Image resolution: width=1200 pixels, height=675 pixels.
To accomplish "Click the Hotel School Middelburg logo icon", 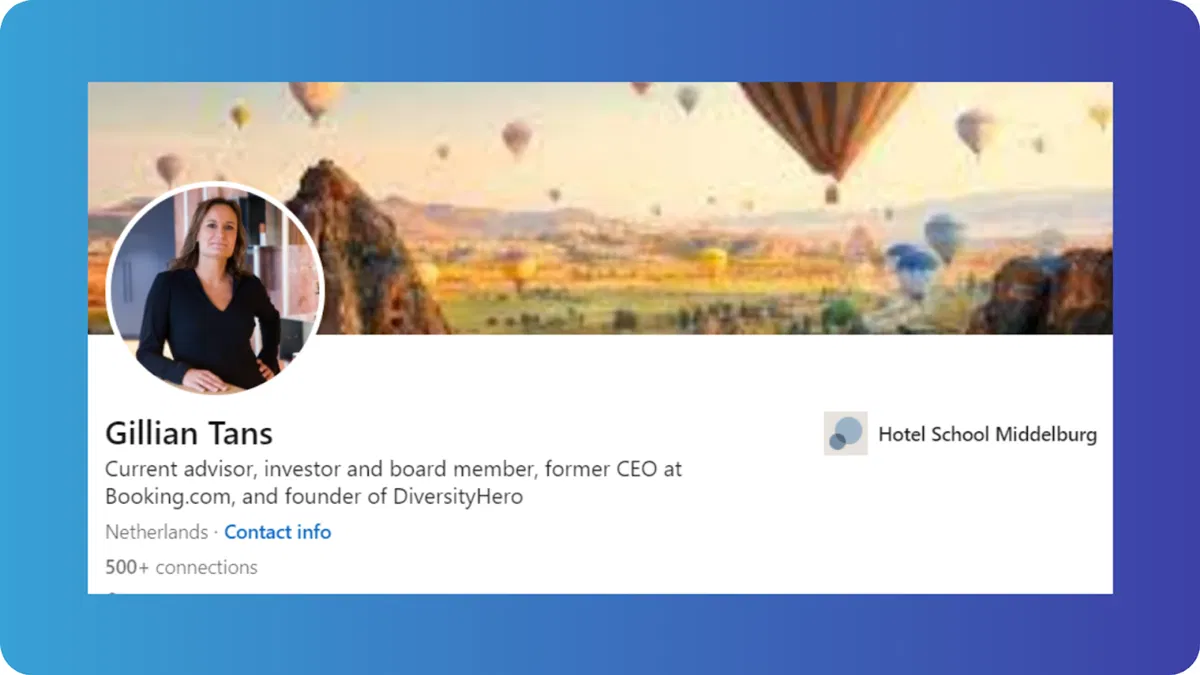I will point(846,434).
